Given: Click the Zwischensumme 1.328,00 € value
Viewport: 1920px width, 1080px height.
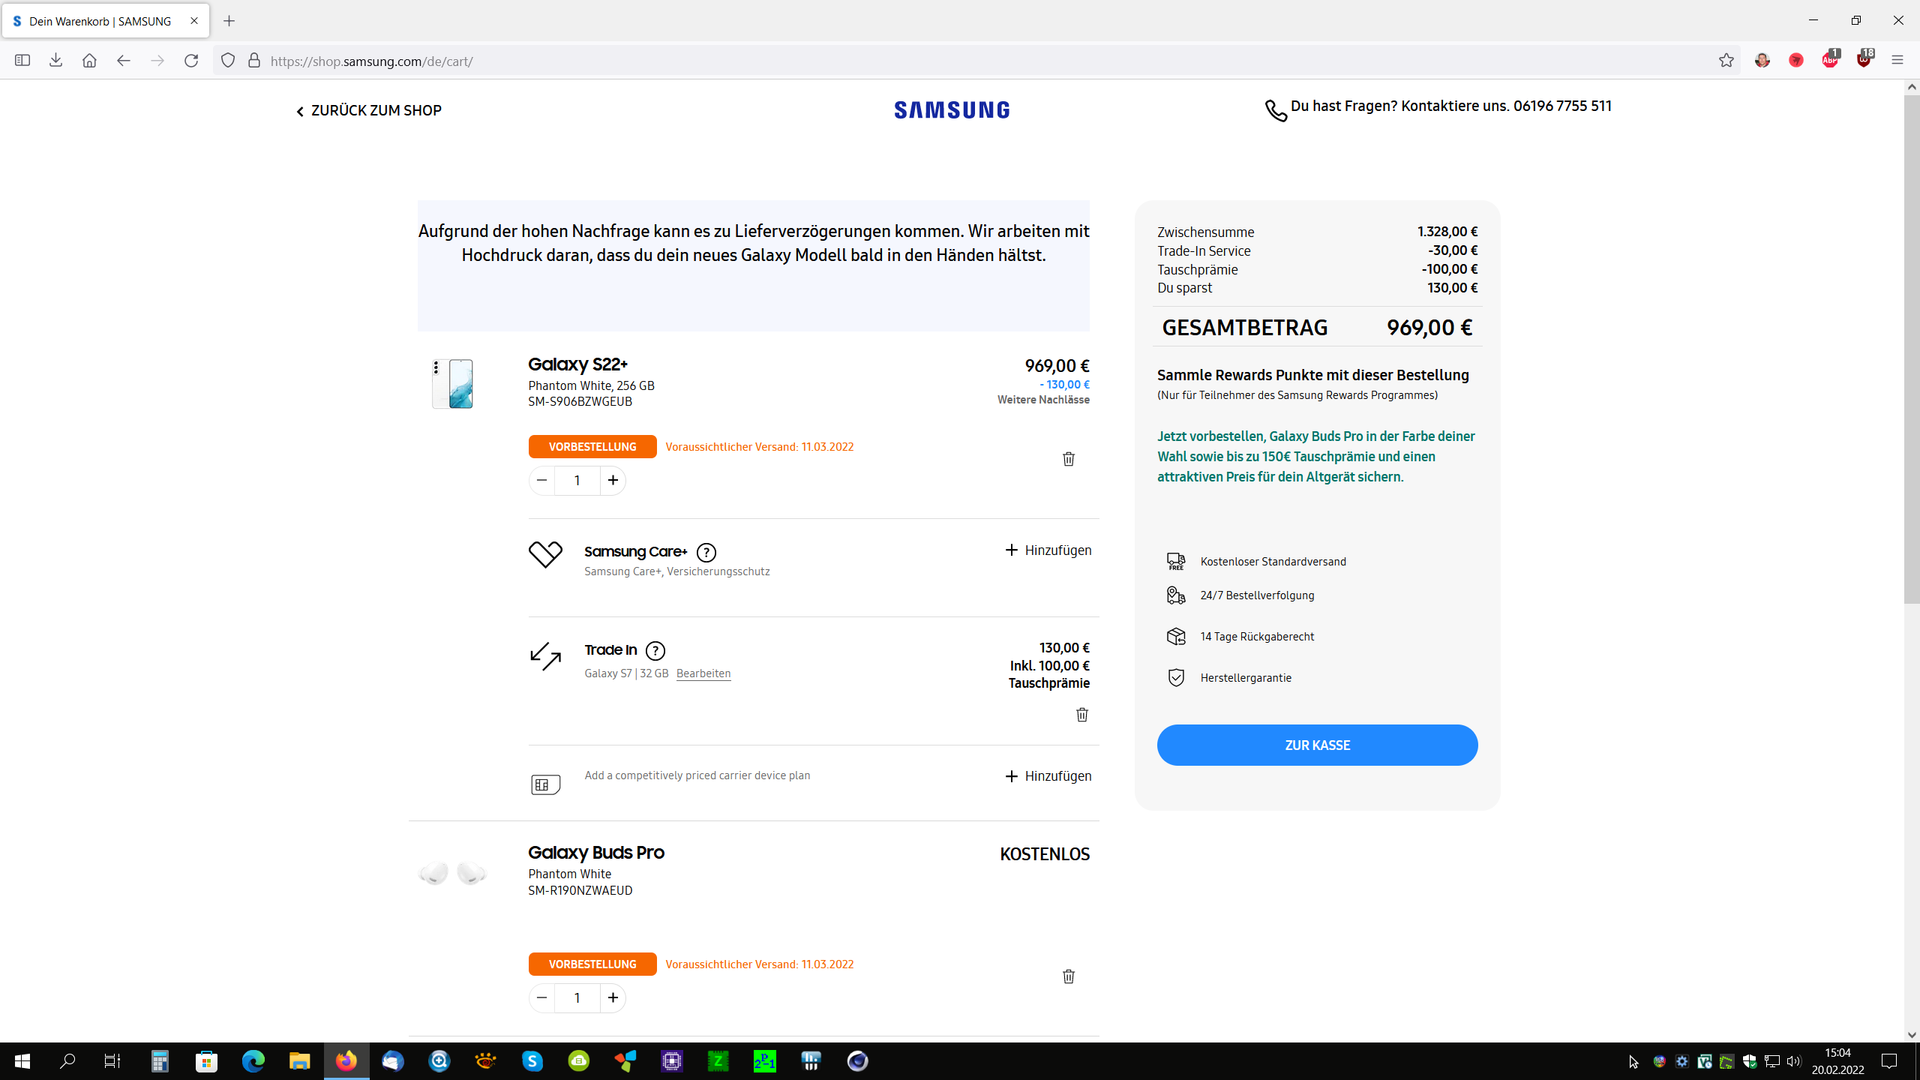Looking at the screenshot, I should 1447,232.
